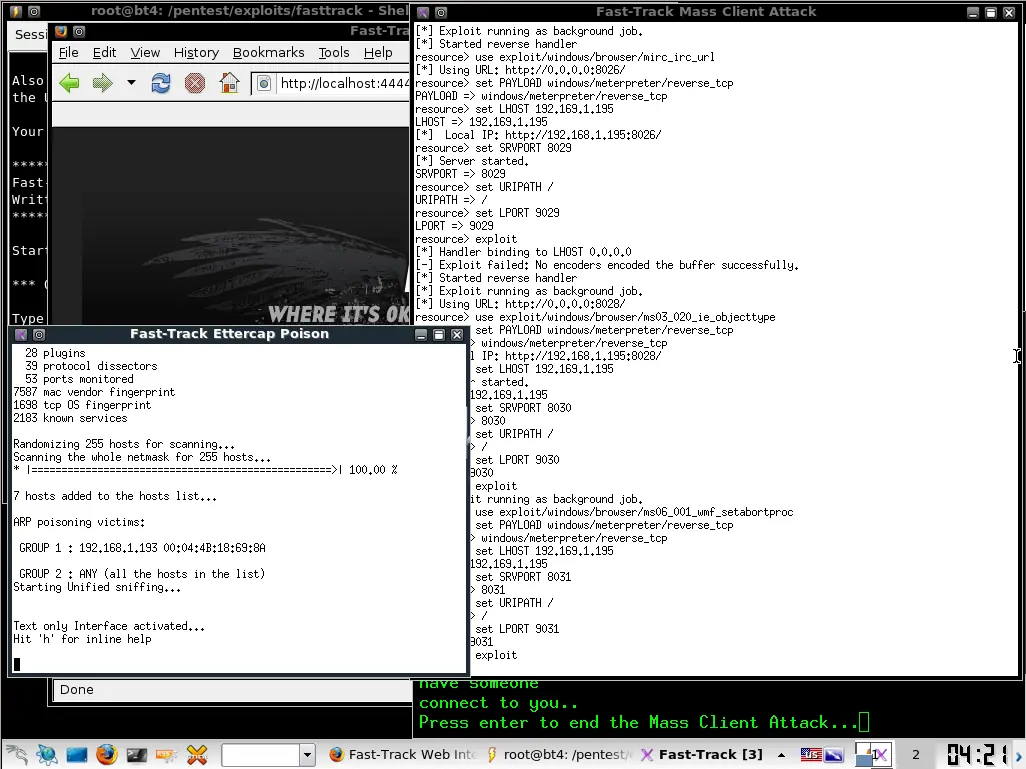The image size is (1026, 769).
Task: Click site identity icon in address bar
Action: (x=264, y=83)
